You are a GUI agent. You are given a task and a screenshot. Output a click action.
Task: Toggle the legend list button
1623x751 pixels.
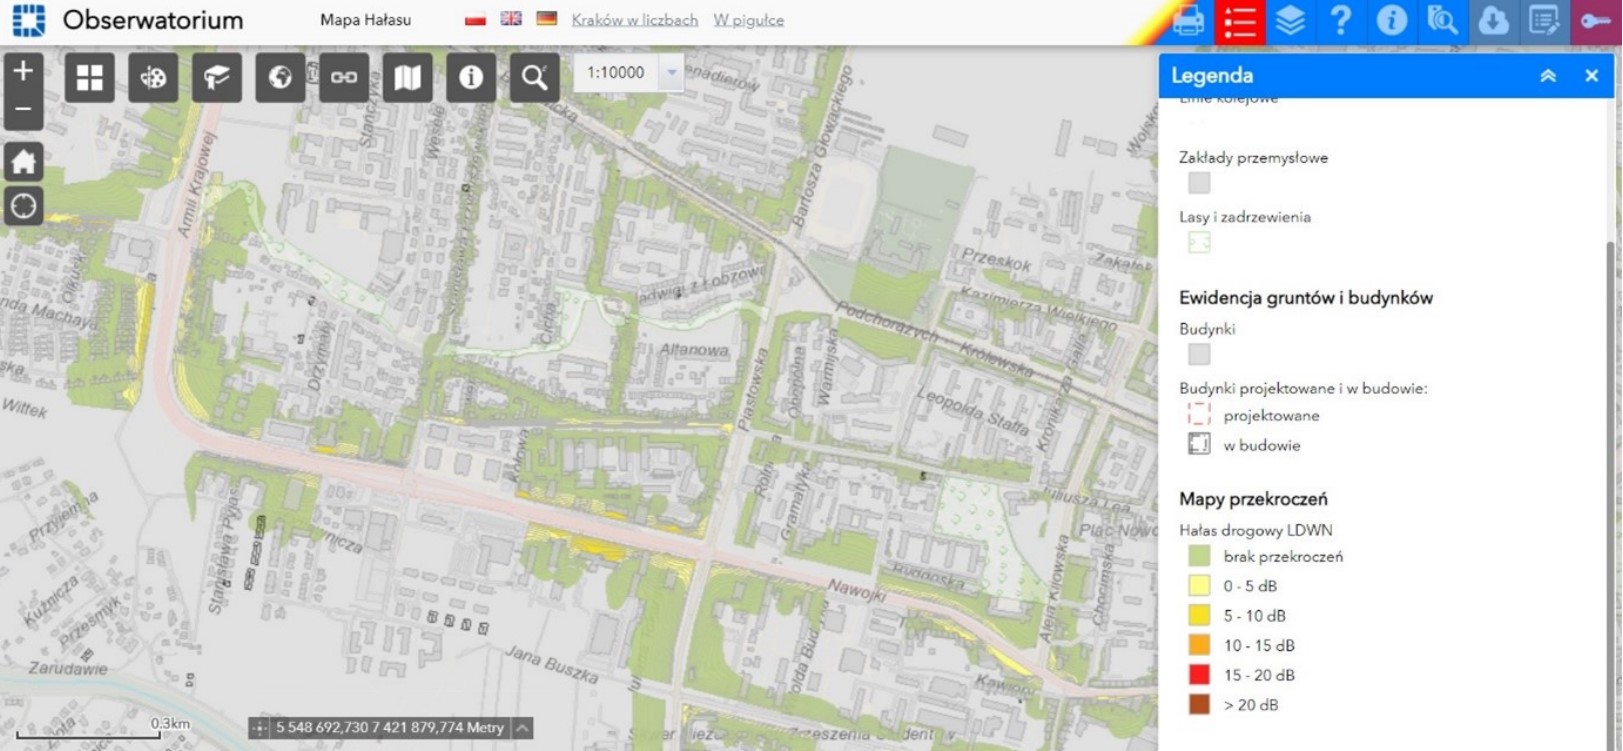pos(1240,21)
